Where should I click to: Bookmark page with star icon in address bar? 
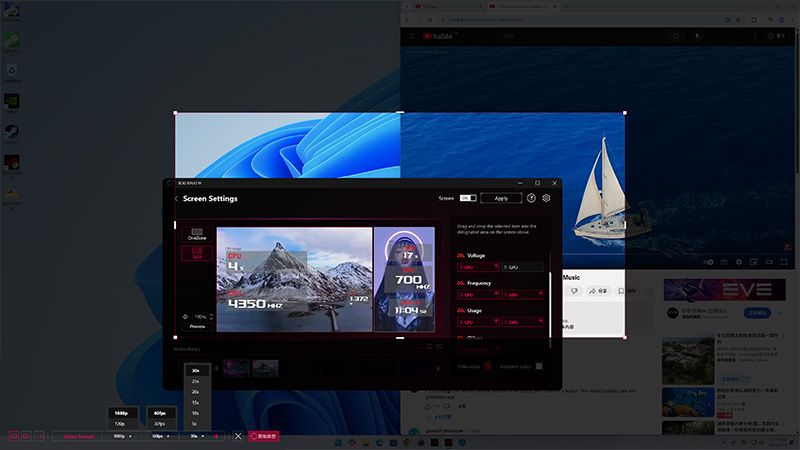pos(738,20)
